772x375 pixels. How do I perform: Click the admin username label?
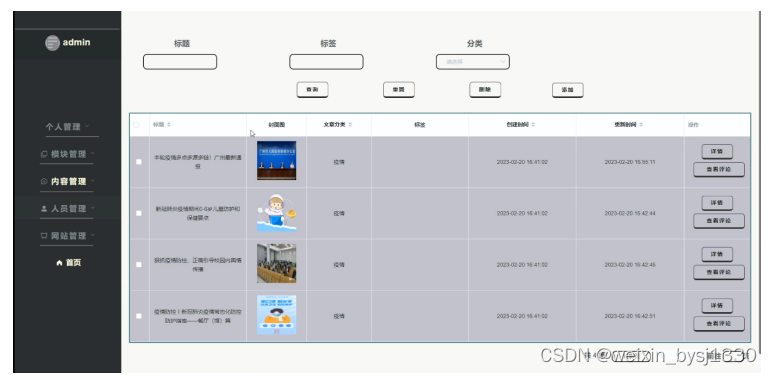point(76,42)
